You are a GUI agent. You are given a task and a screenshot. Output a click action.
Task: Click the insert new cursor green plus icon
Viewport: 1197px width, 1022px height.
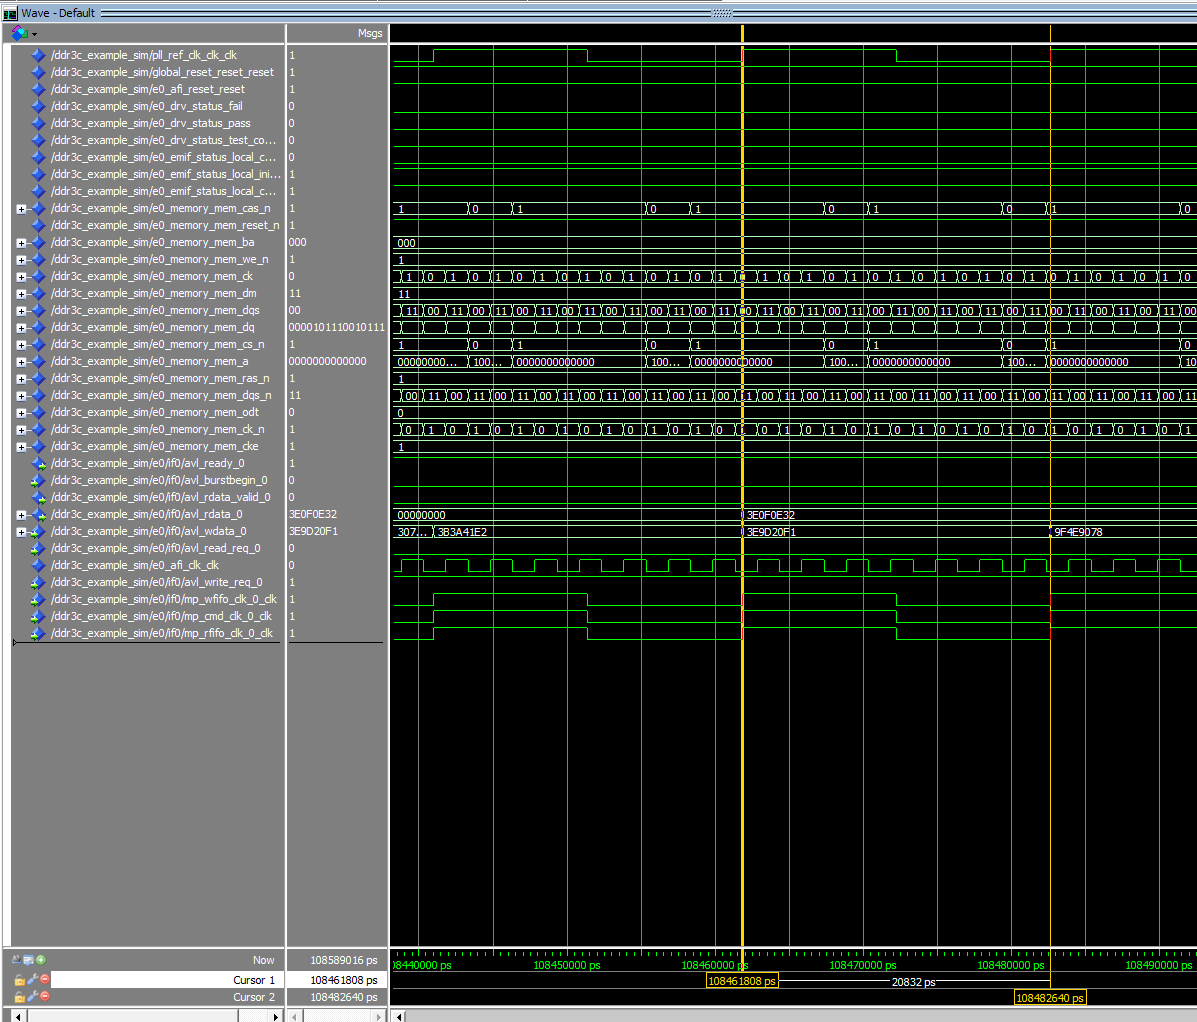pyautogui.click(x=41, y=960)
